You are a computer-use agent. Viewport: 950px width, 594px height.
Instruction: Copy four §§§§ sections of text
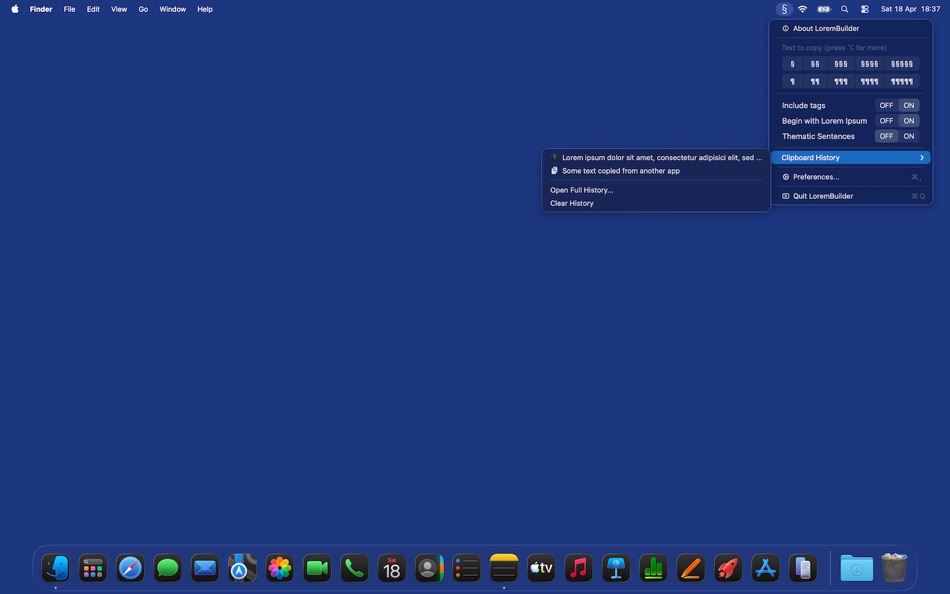click(x=869, y=64)
